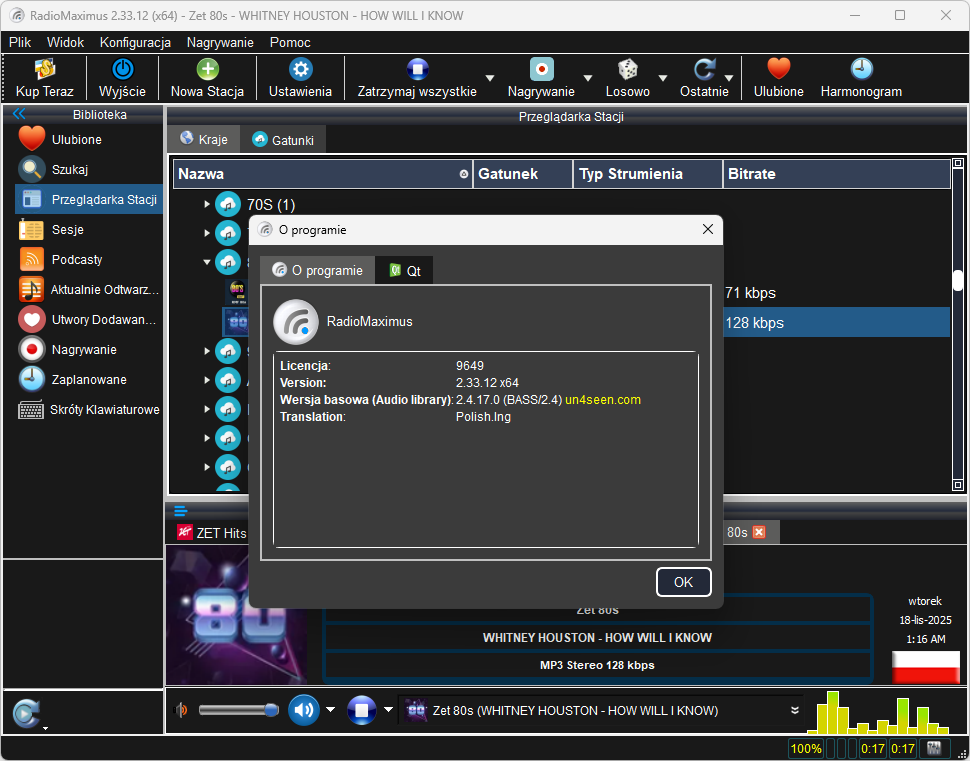Select the O programie tab in dialog

[x=317, y=270]
